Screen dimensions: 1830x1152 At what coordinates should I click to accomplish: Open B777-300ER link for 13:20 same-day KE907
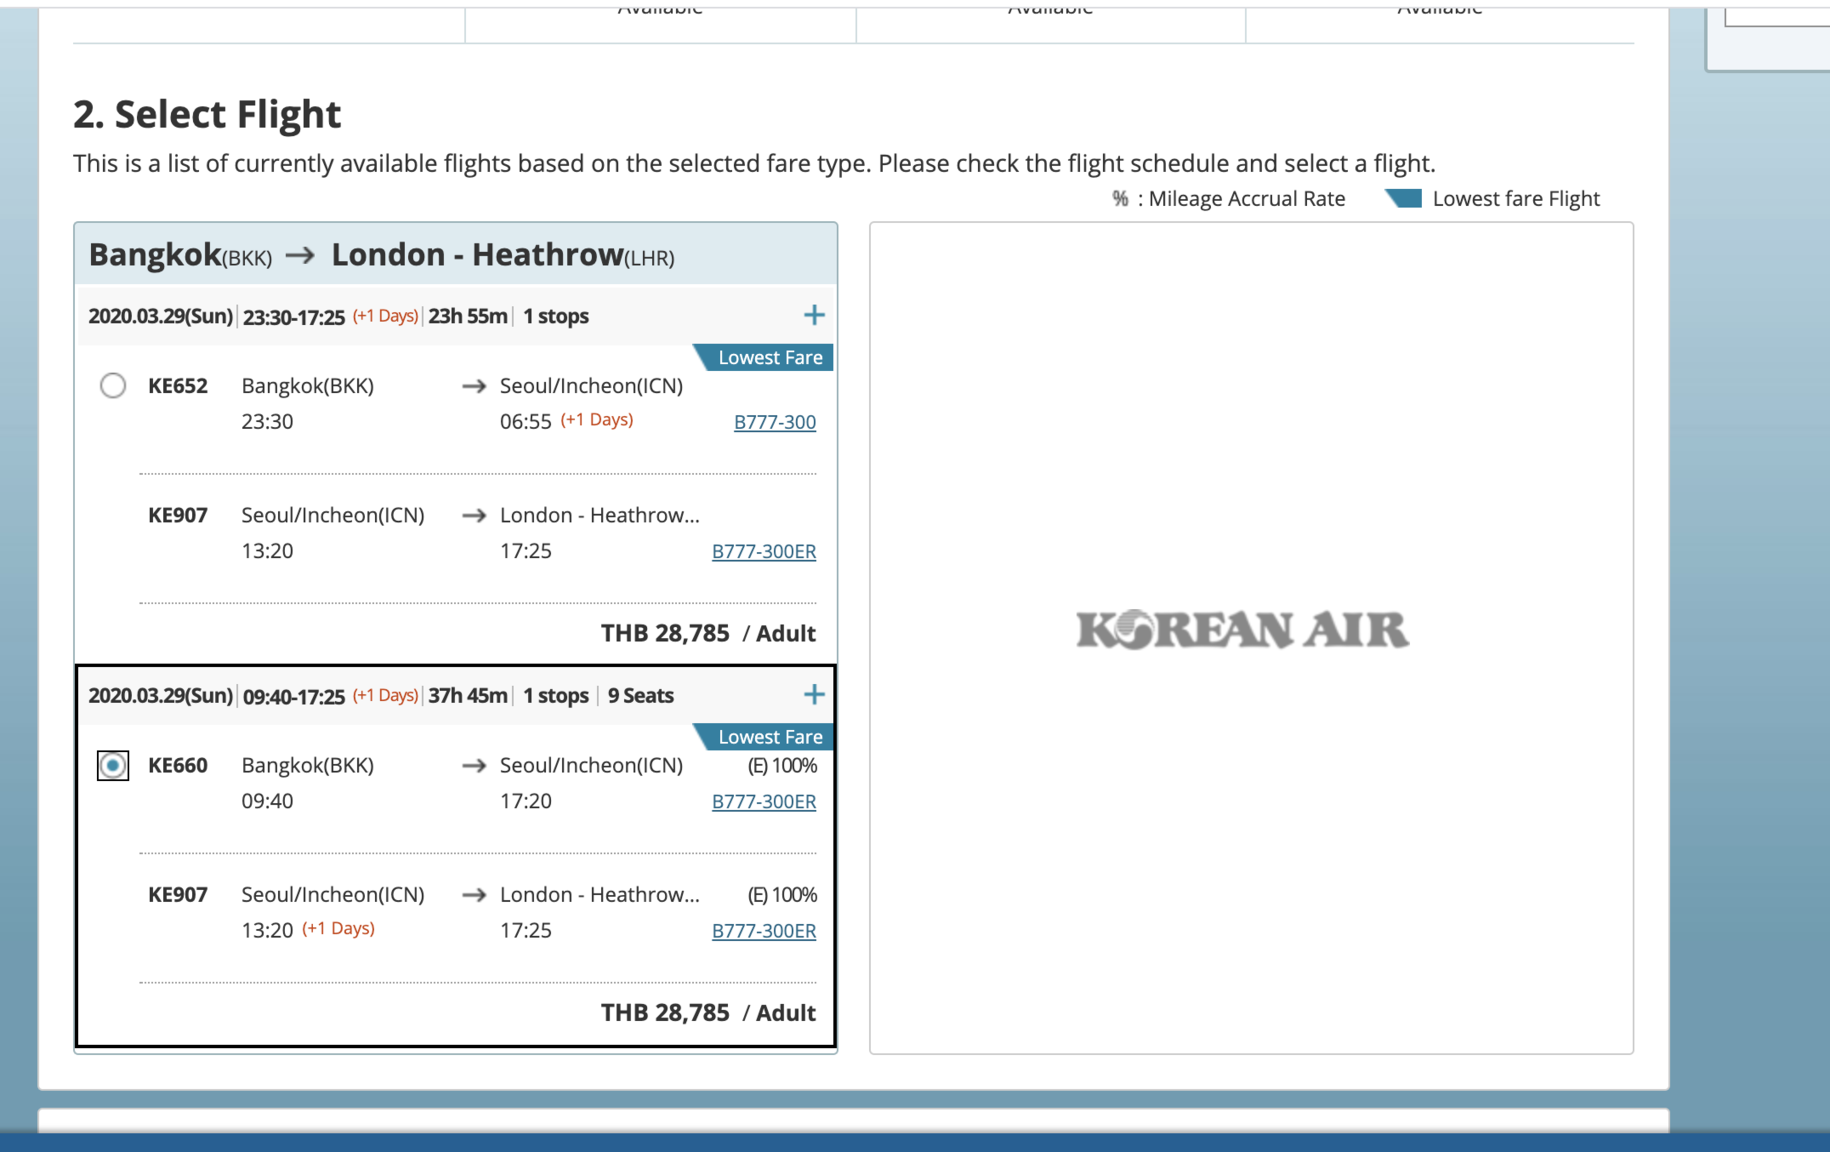click(x=764, y=551)
